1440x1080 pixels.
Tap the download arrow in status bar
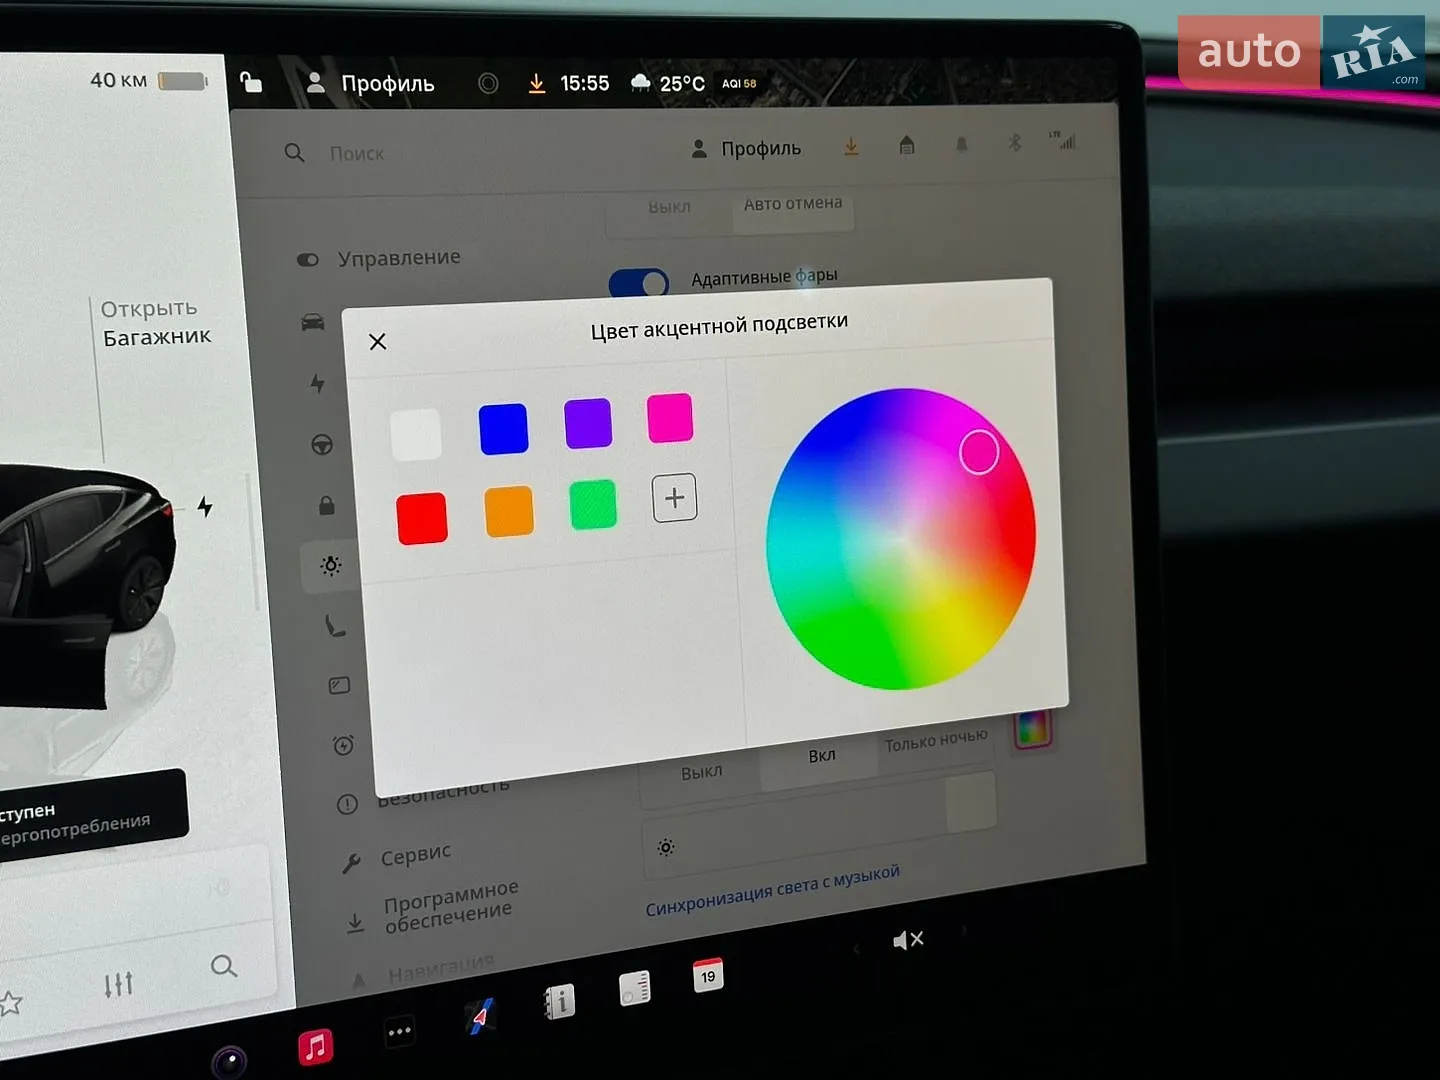pyautogui.click(x=537, y=84)
